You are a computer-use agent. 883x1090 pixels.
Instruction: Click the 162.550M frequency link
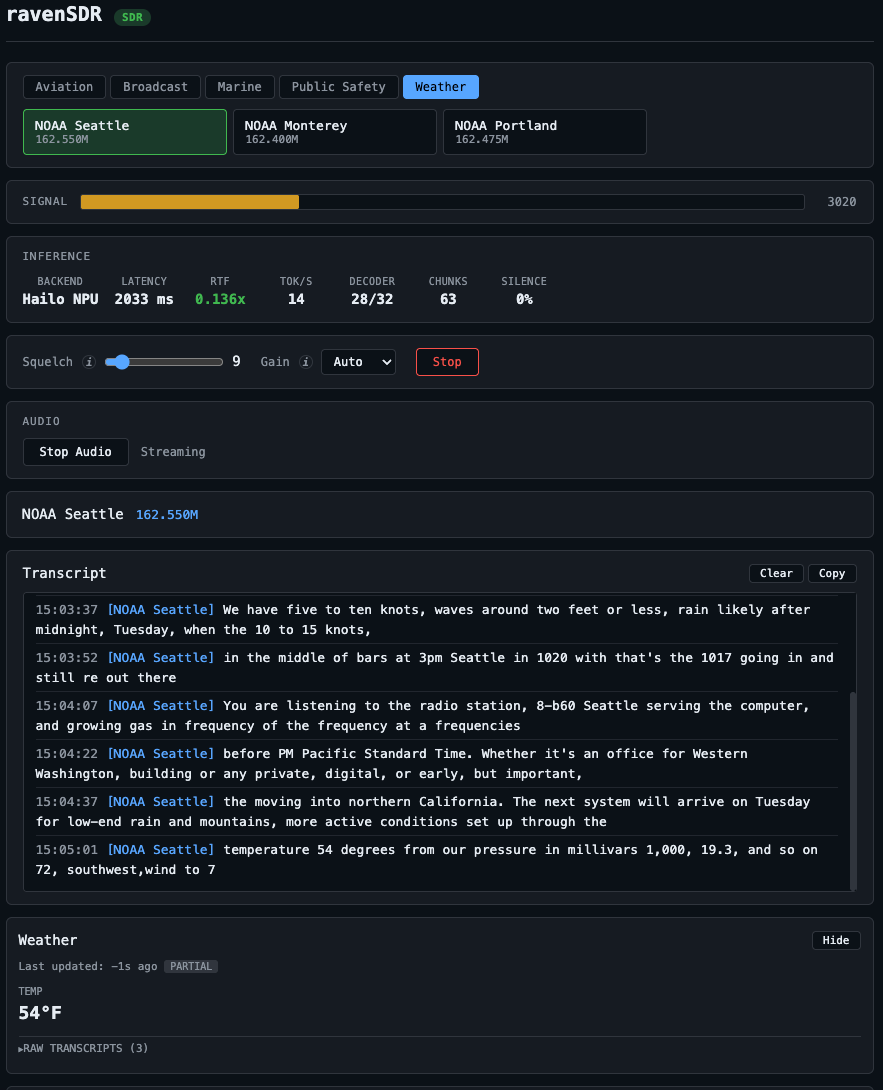coord(166,514)
